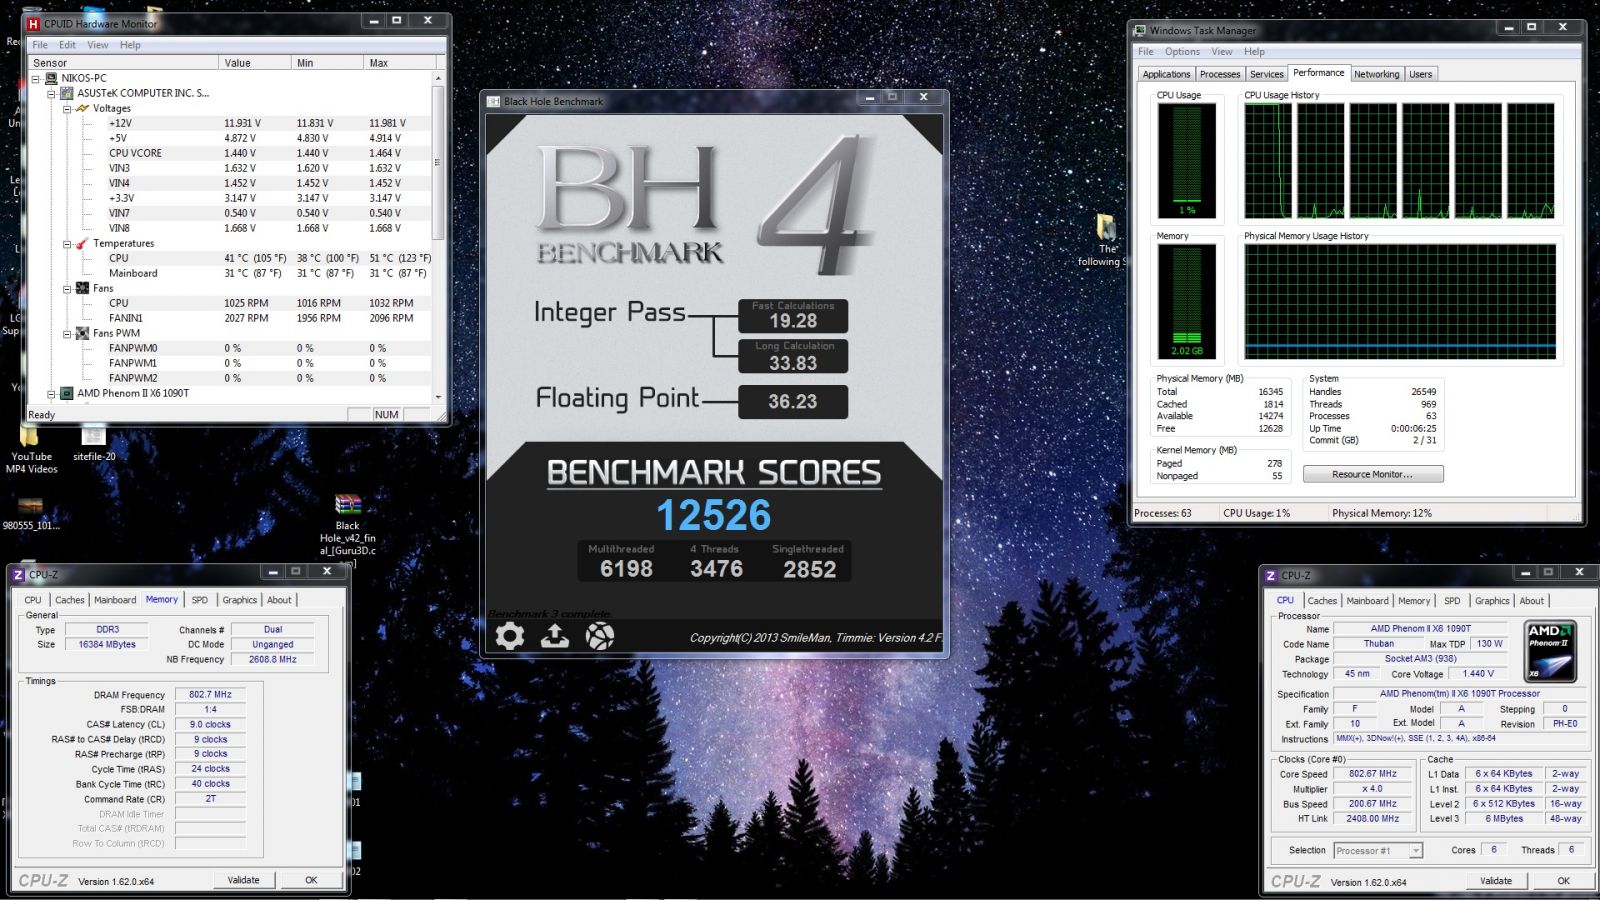The height and width of the screenshot is (900, 1600).
Task: Open Help menu in Task Manager
Action: [x=1254, y=52]
